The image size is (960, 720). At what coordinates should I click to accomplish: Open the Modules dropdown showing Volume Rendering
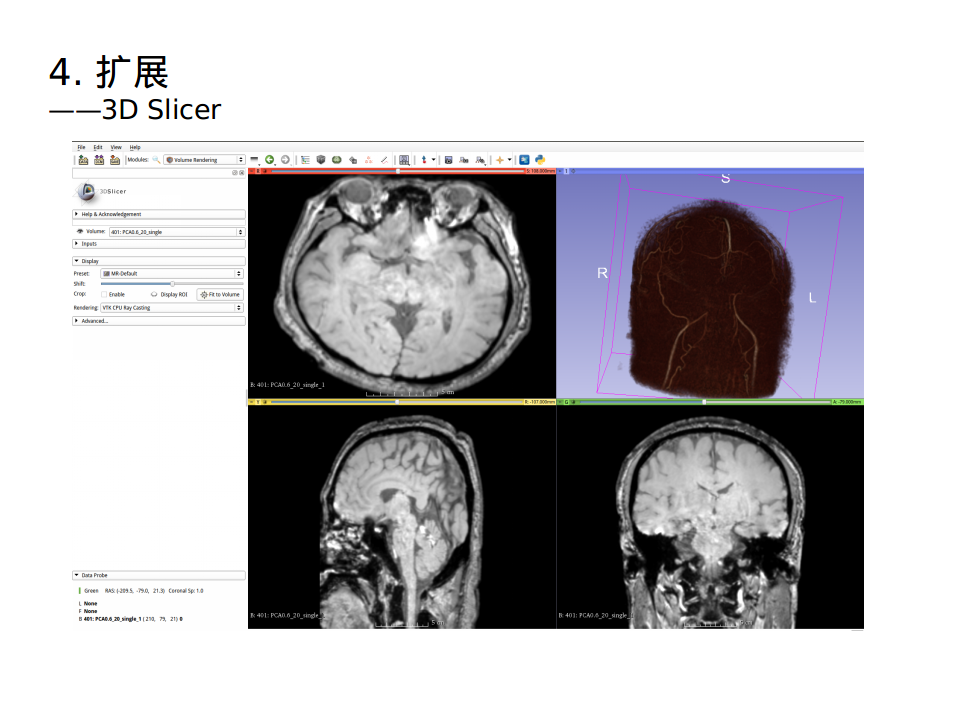click(x=204, y=160)
